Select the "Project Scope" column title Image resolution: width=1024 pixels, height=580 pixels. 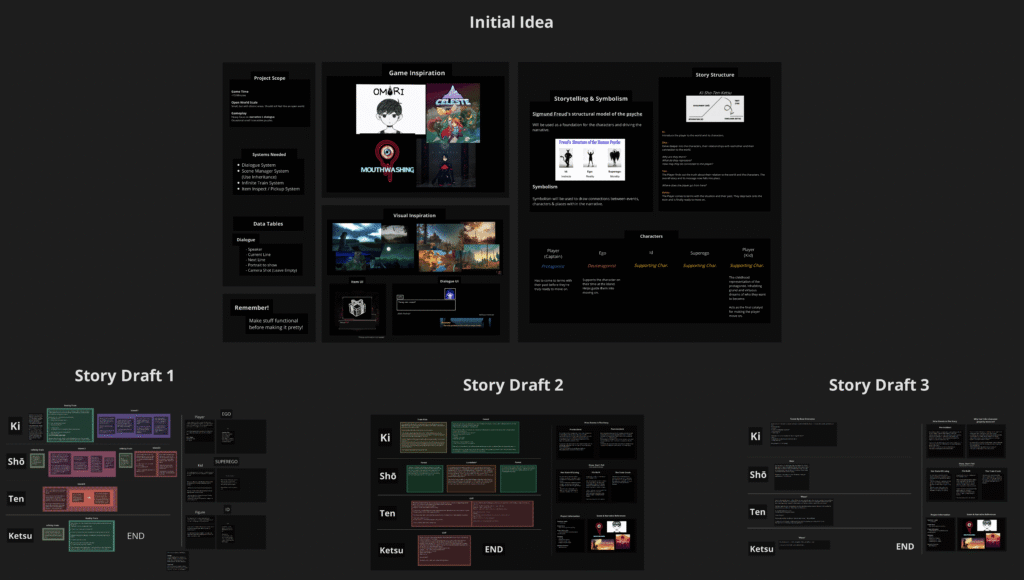(269, 77)
